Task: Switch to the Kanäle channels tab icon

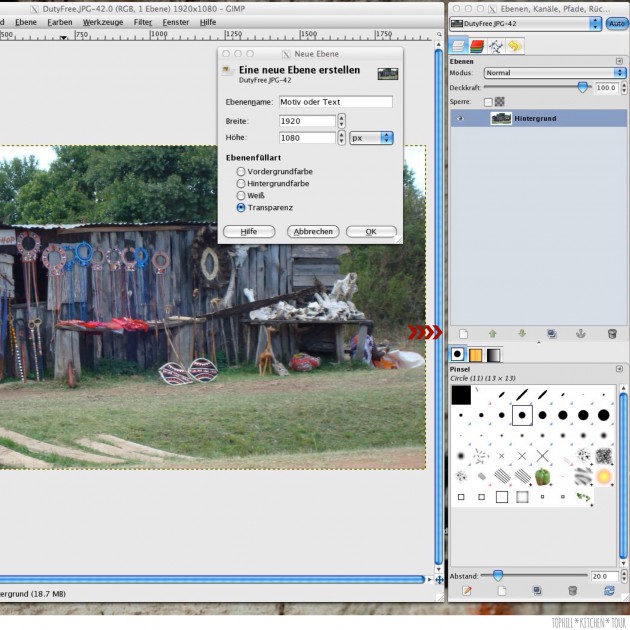Action: [x=477, y=46]
